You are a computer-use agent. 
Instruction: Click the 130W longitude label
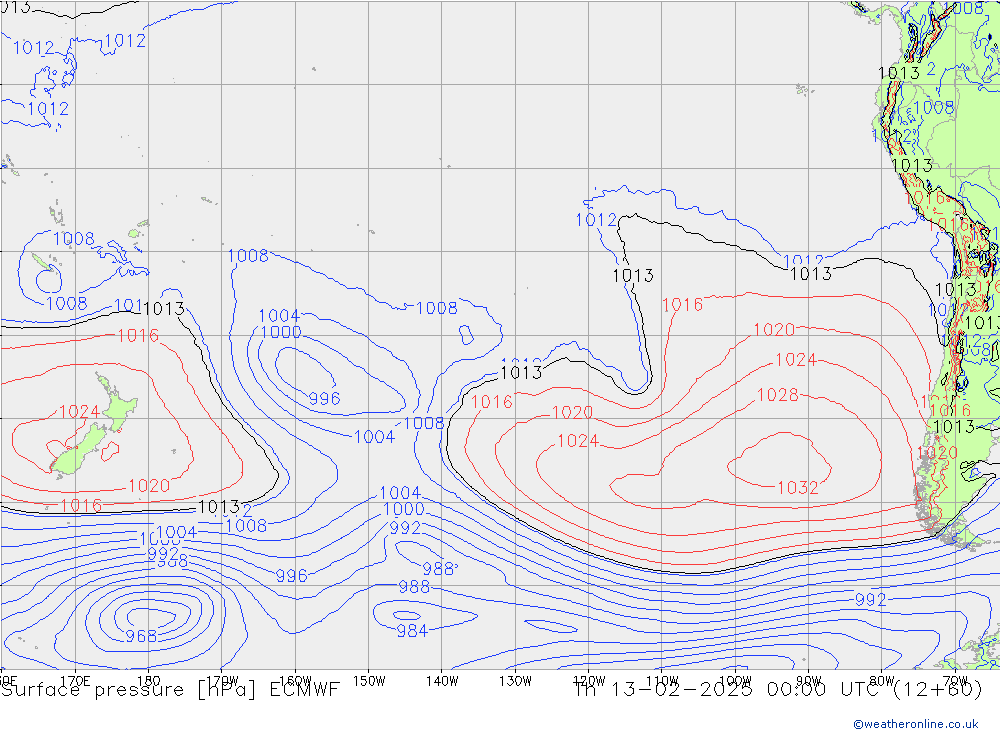point(515,681)
